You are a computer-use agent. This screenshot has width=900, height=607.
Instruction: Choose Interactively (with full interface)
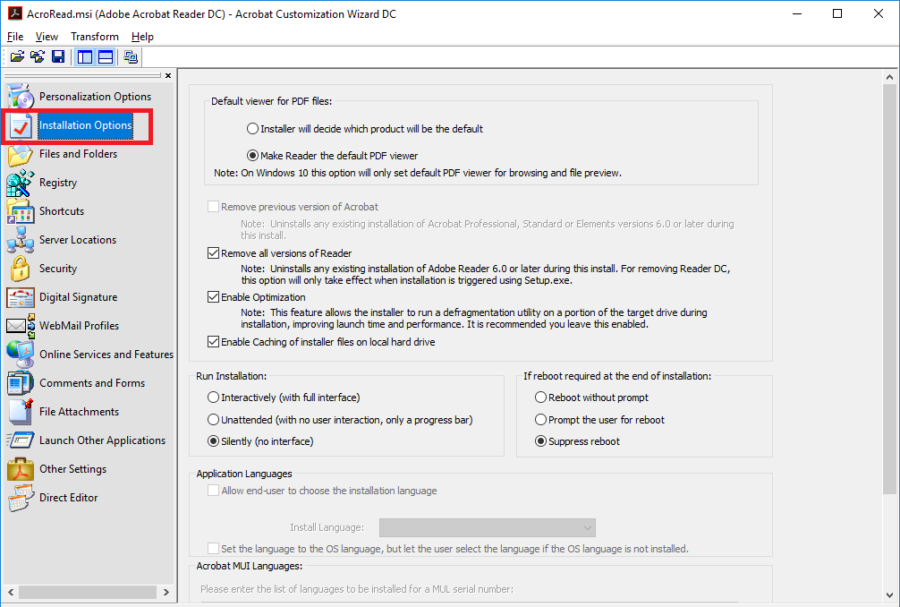point(212,397)
